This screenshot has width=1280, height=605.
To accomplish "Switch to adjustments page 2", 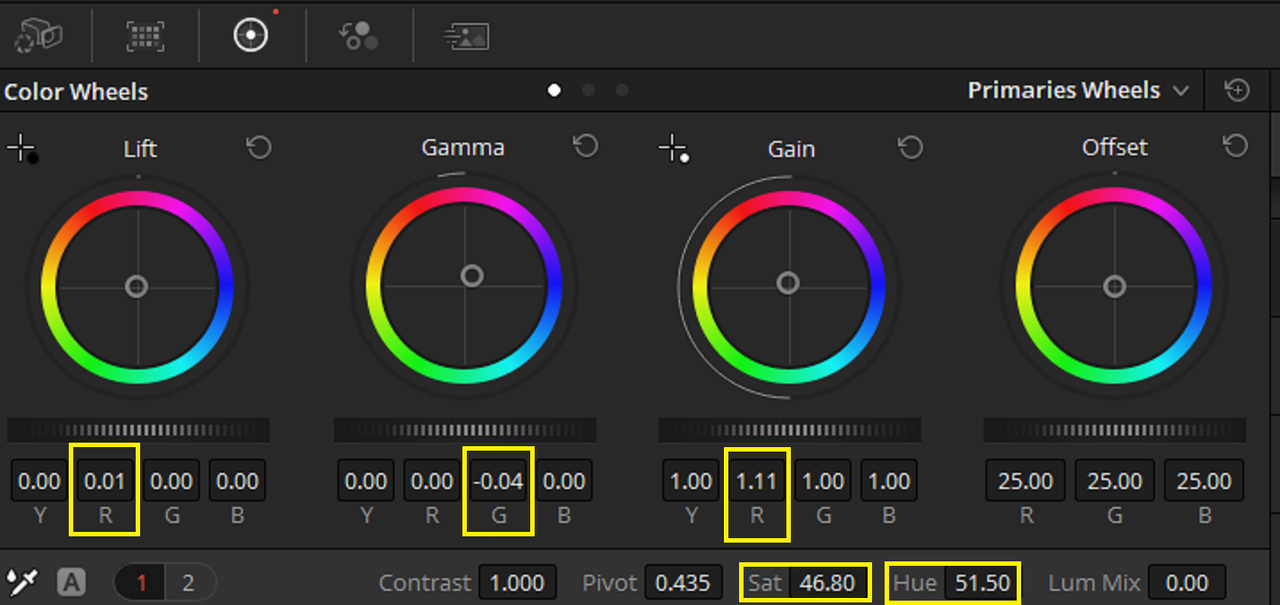I will coord(189,582).
